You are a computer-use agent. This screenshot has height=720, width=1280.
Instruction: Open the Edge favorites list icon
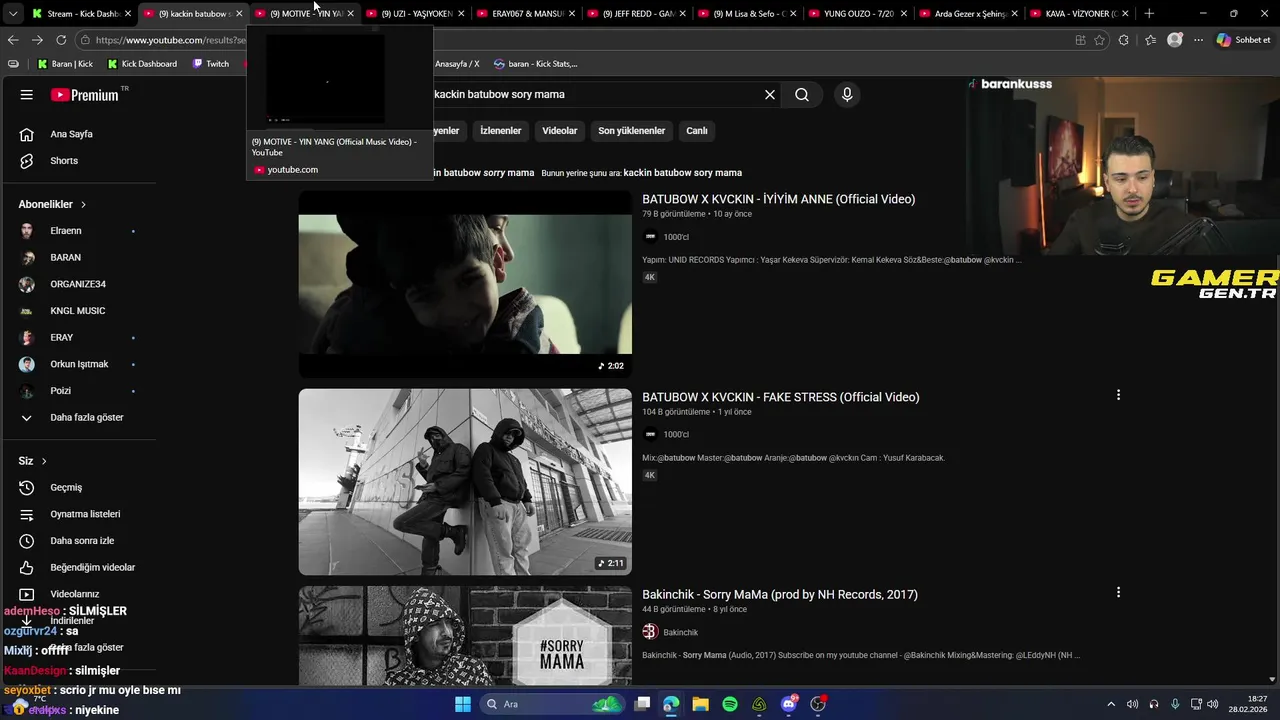click(x=1150, y=40)
